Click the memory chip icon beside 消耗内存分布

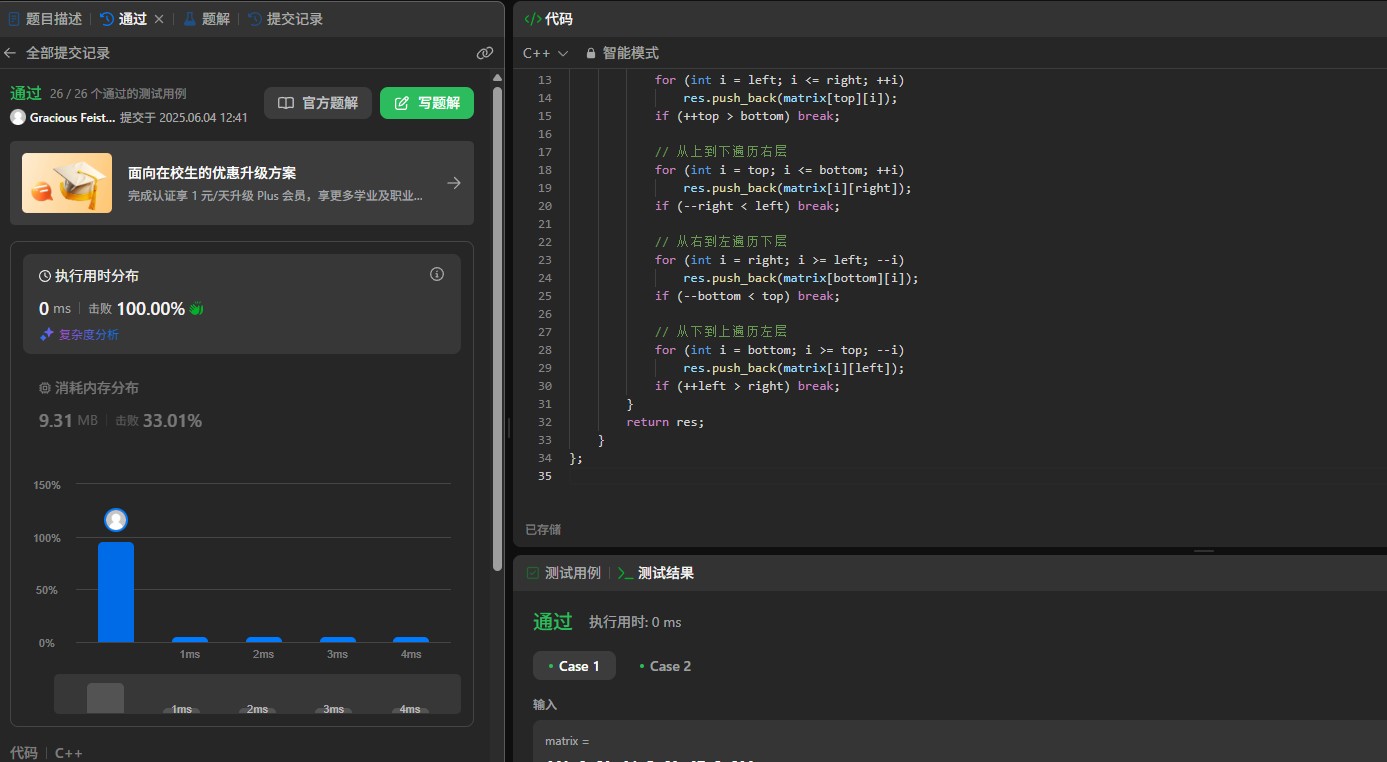(x=45, y=388)
